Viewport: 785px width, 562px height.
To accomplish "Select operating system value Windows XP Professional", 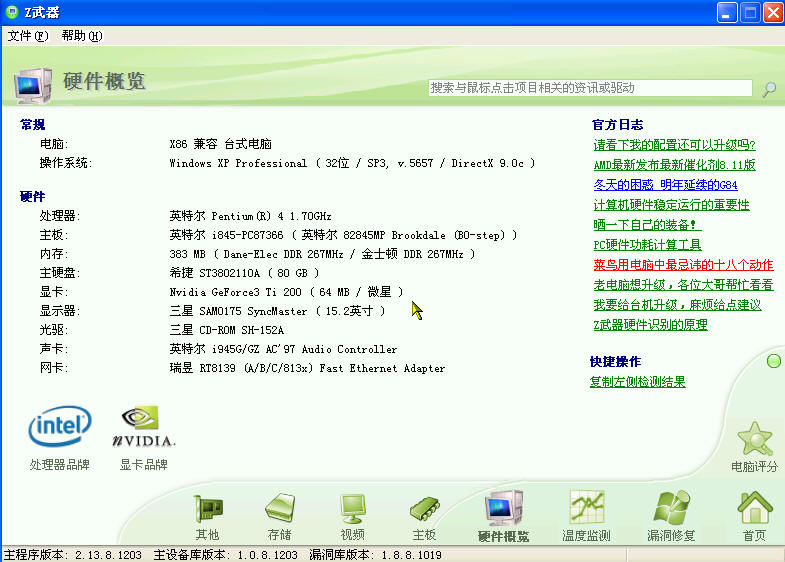I will pyautogui.click(x=352, y=163).
